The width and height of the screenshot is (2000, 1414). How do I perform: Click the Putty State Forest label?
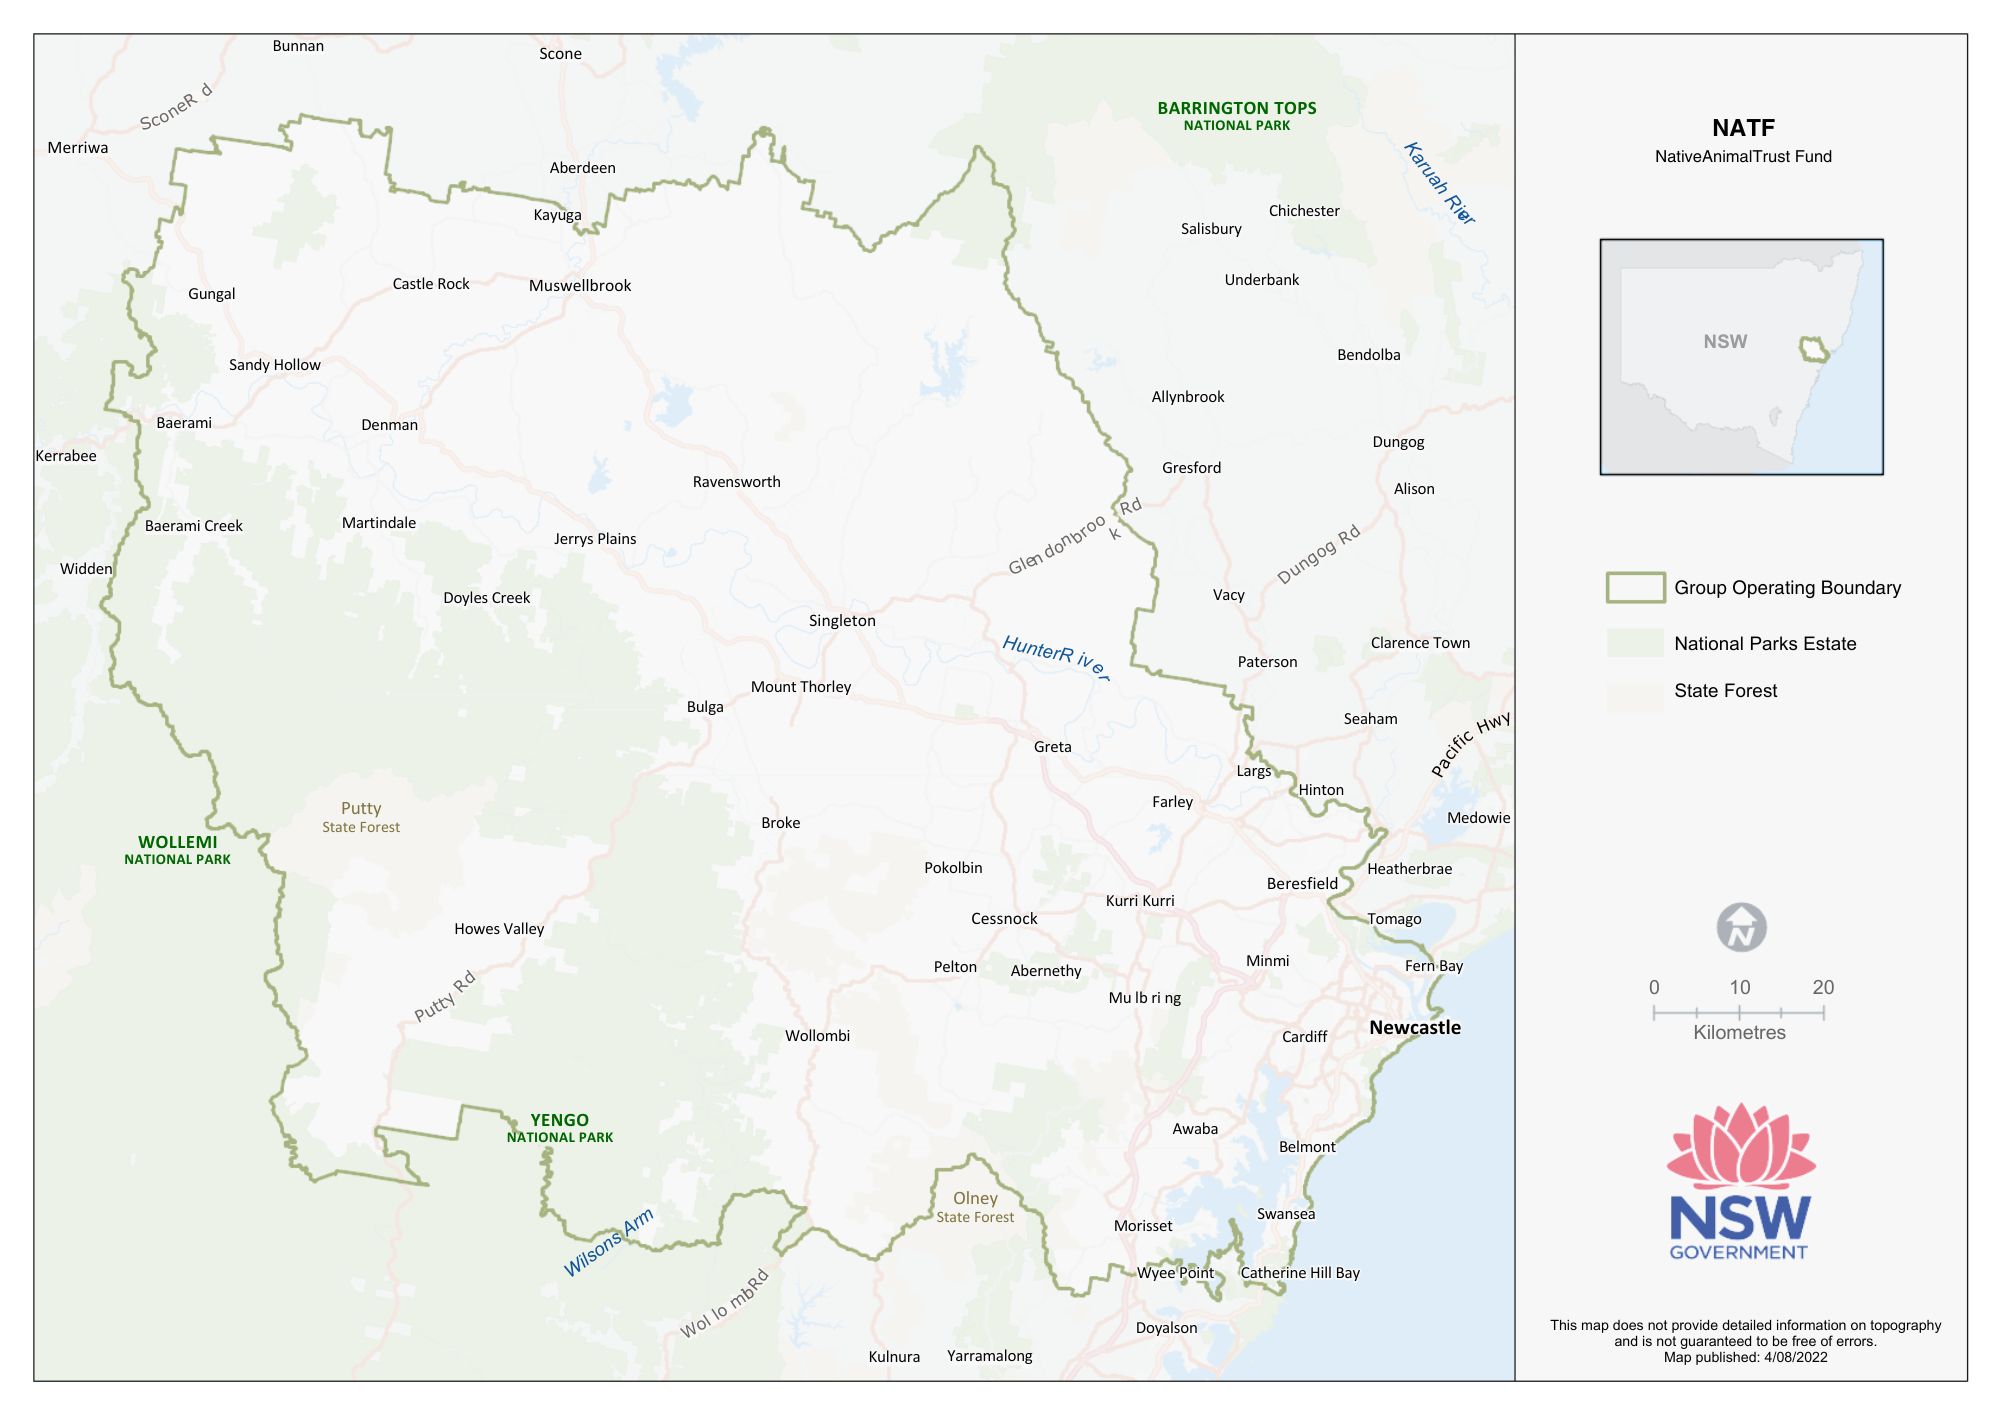pyautogui.click(x=361, y=817)
